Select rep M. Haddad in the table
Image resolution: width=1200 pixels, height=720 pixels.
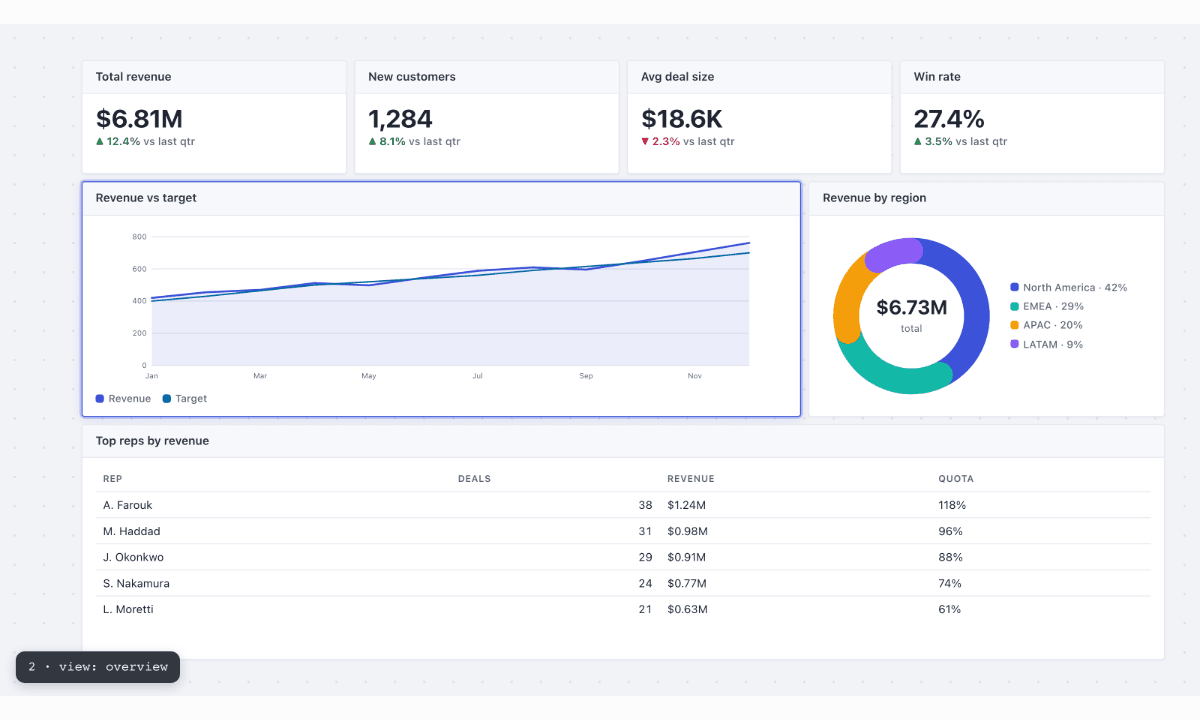point(131,531)
